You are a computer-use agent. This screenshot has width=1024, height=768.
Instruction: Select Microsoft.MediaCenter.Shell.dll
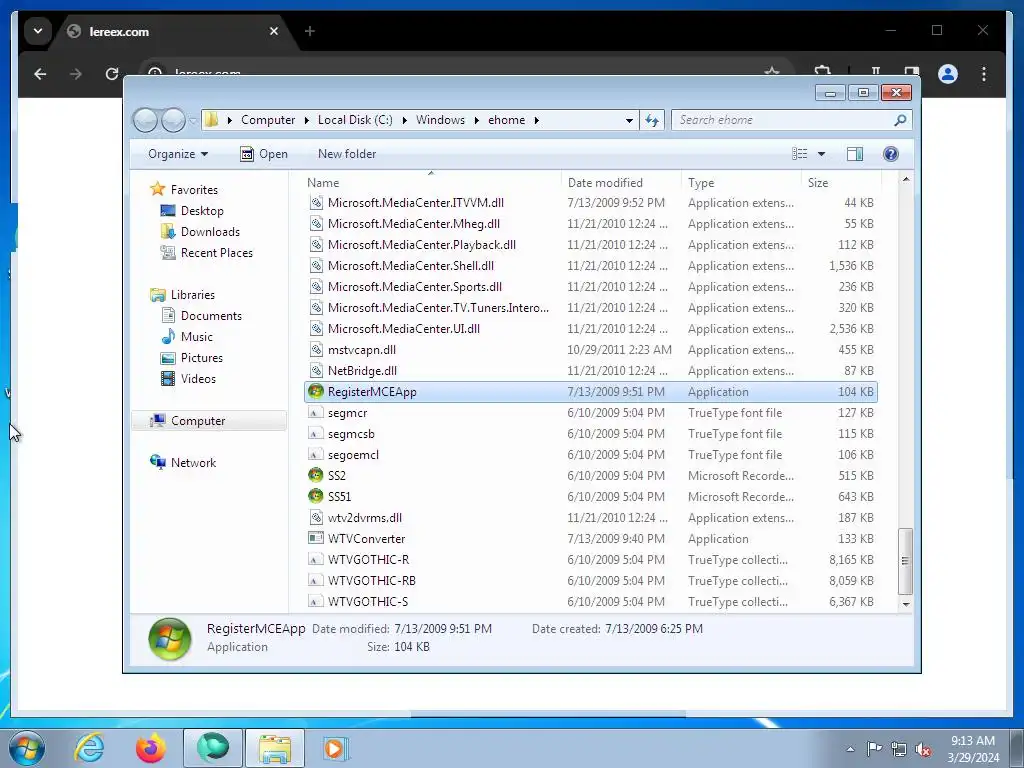[x=411, y=266]
